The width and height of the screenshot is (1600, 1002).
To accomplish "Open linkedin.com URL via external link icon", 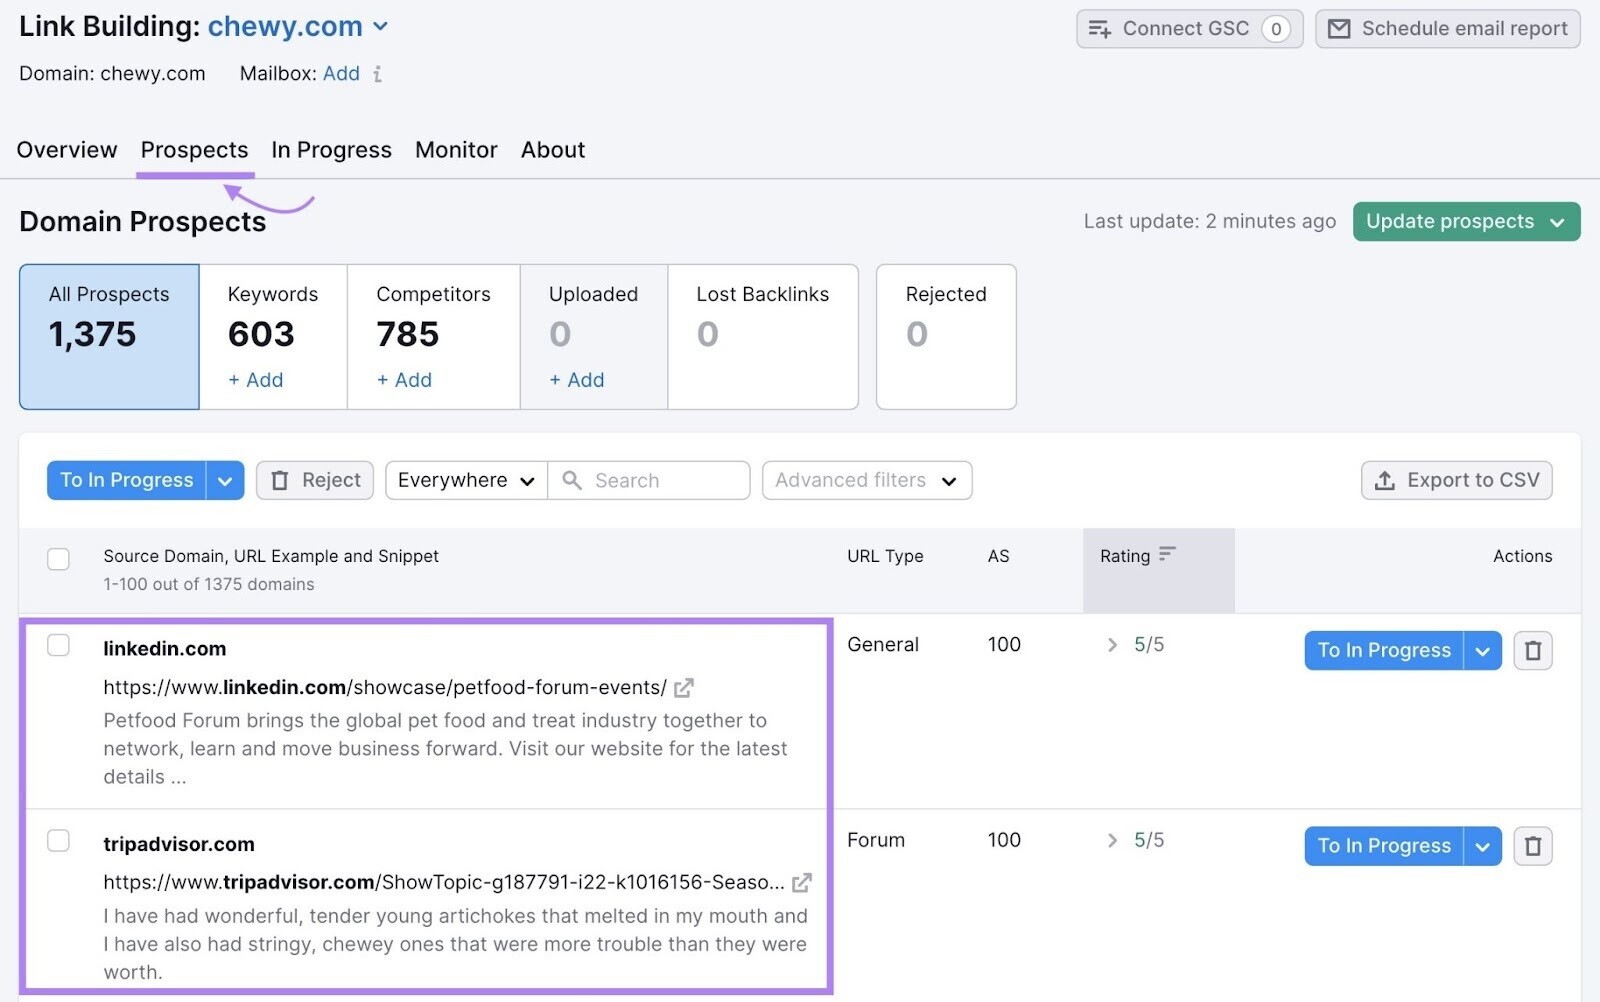I will [684, 687].
